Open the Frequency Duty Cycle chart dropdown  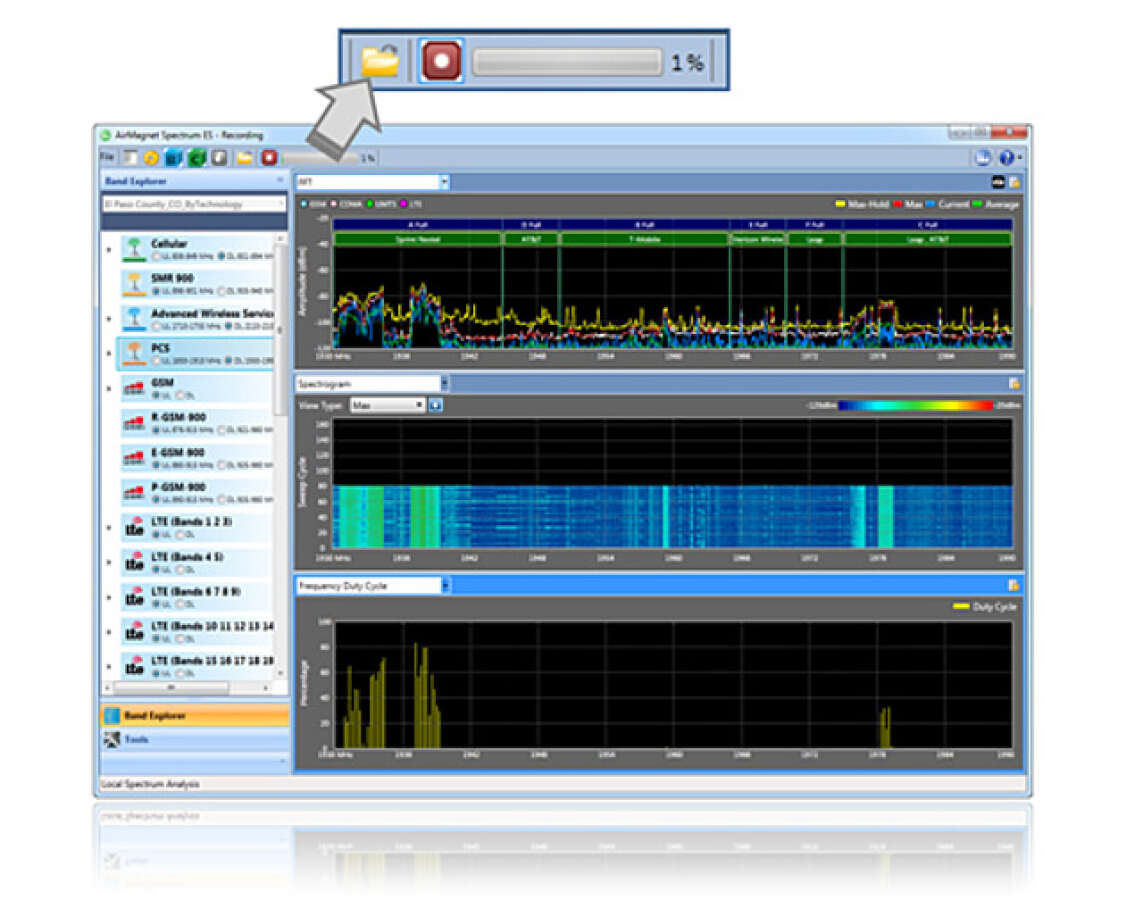(372, 585)
